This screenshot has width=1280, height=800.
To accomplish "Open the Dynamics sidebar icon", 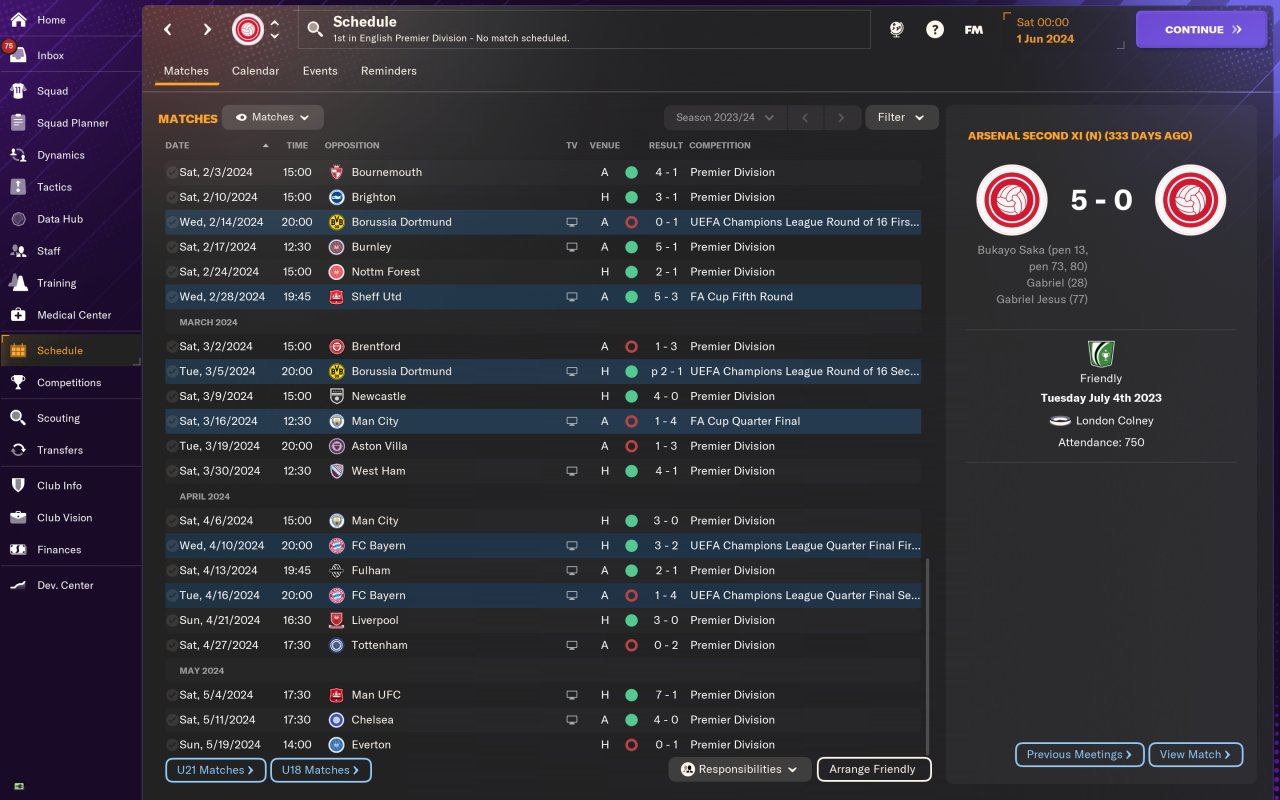I will click(18, 155).
